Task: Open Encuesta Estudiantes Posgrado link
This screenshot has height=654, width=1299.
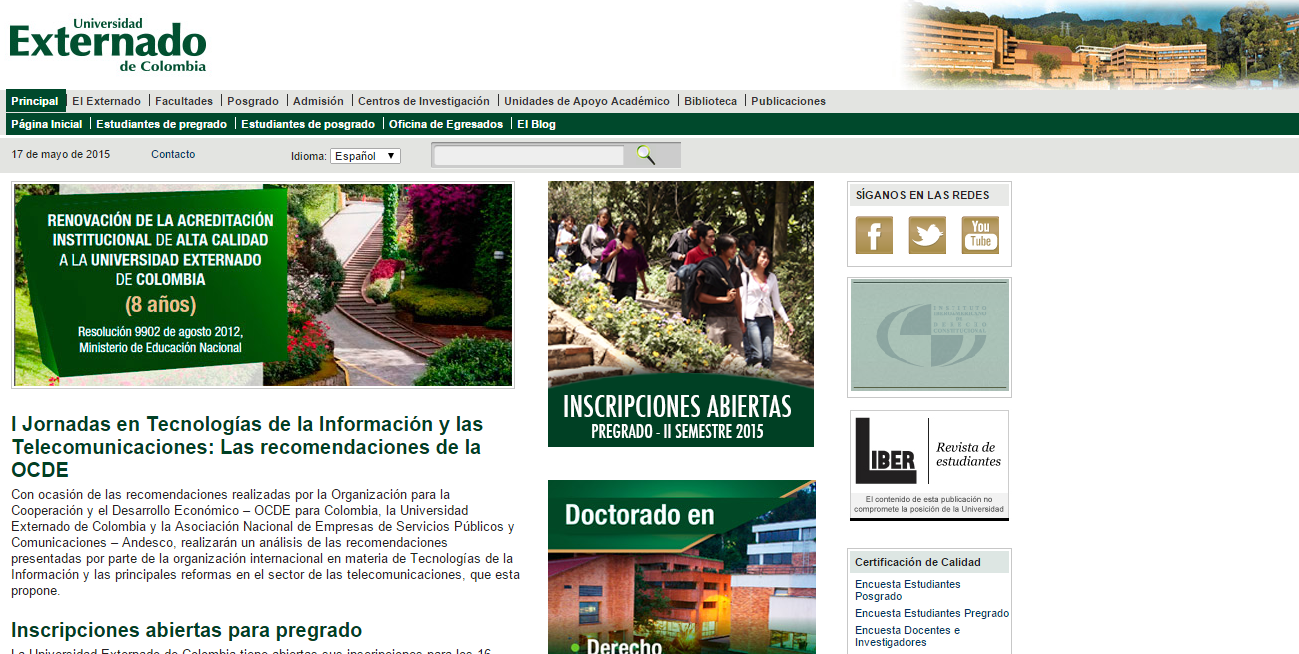Action: (x=907, y=590)
